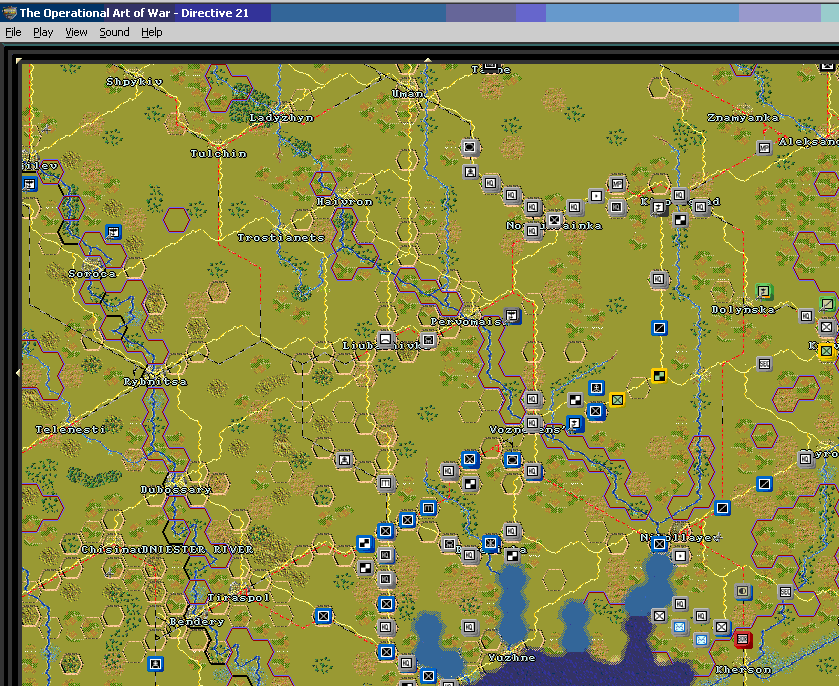Click the Tiraspol city label
The height and width of the screenshot is (687, 839).
pyautogui.click(x=239, y=597)
